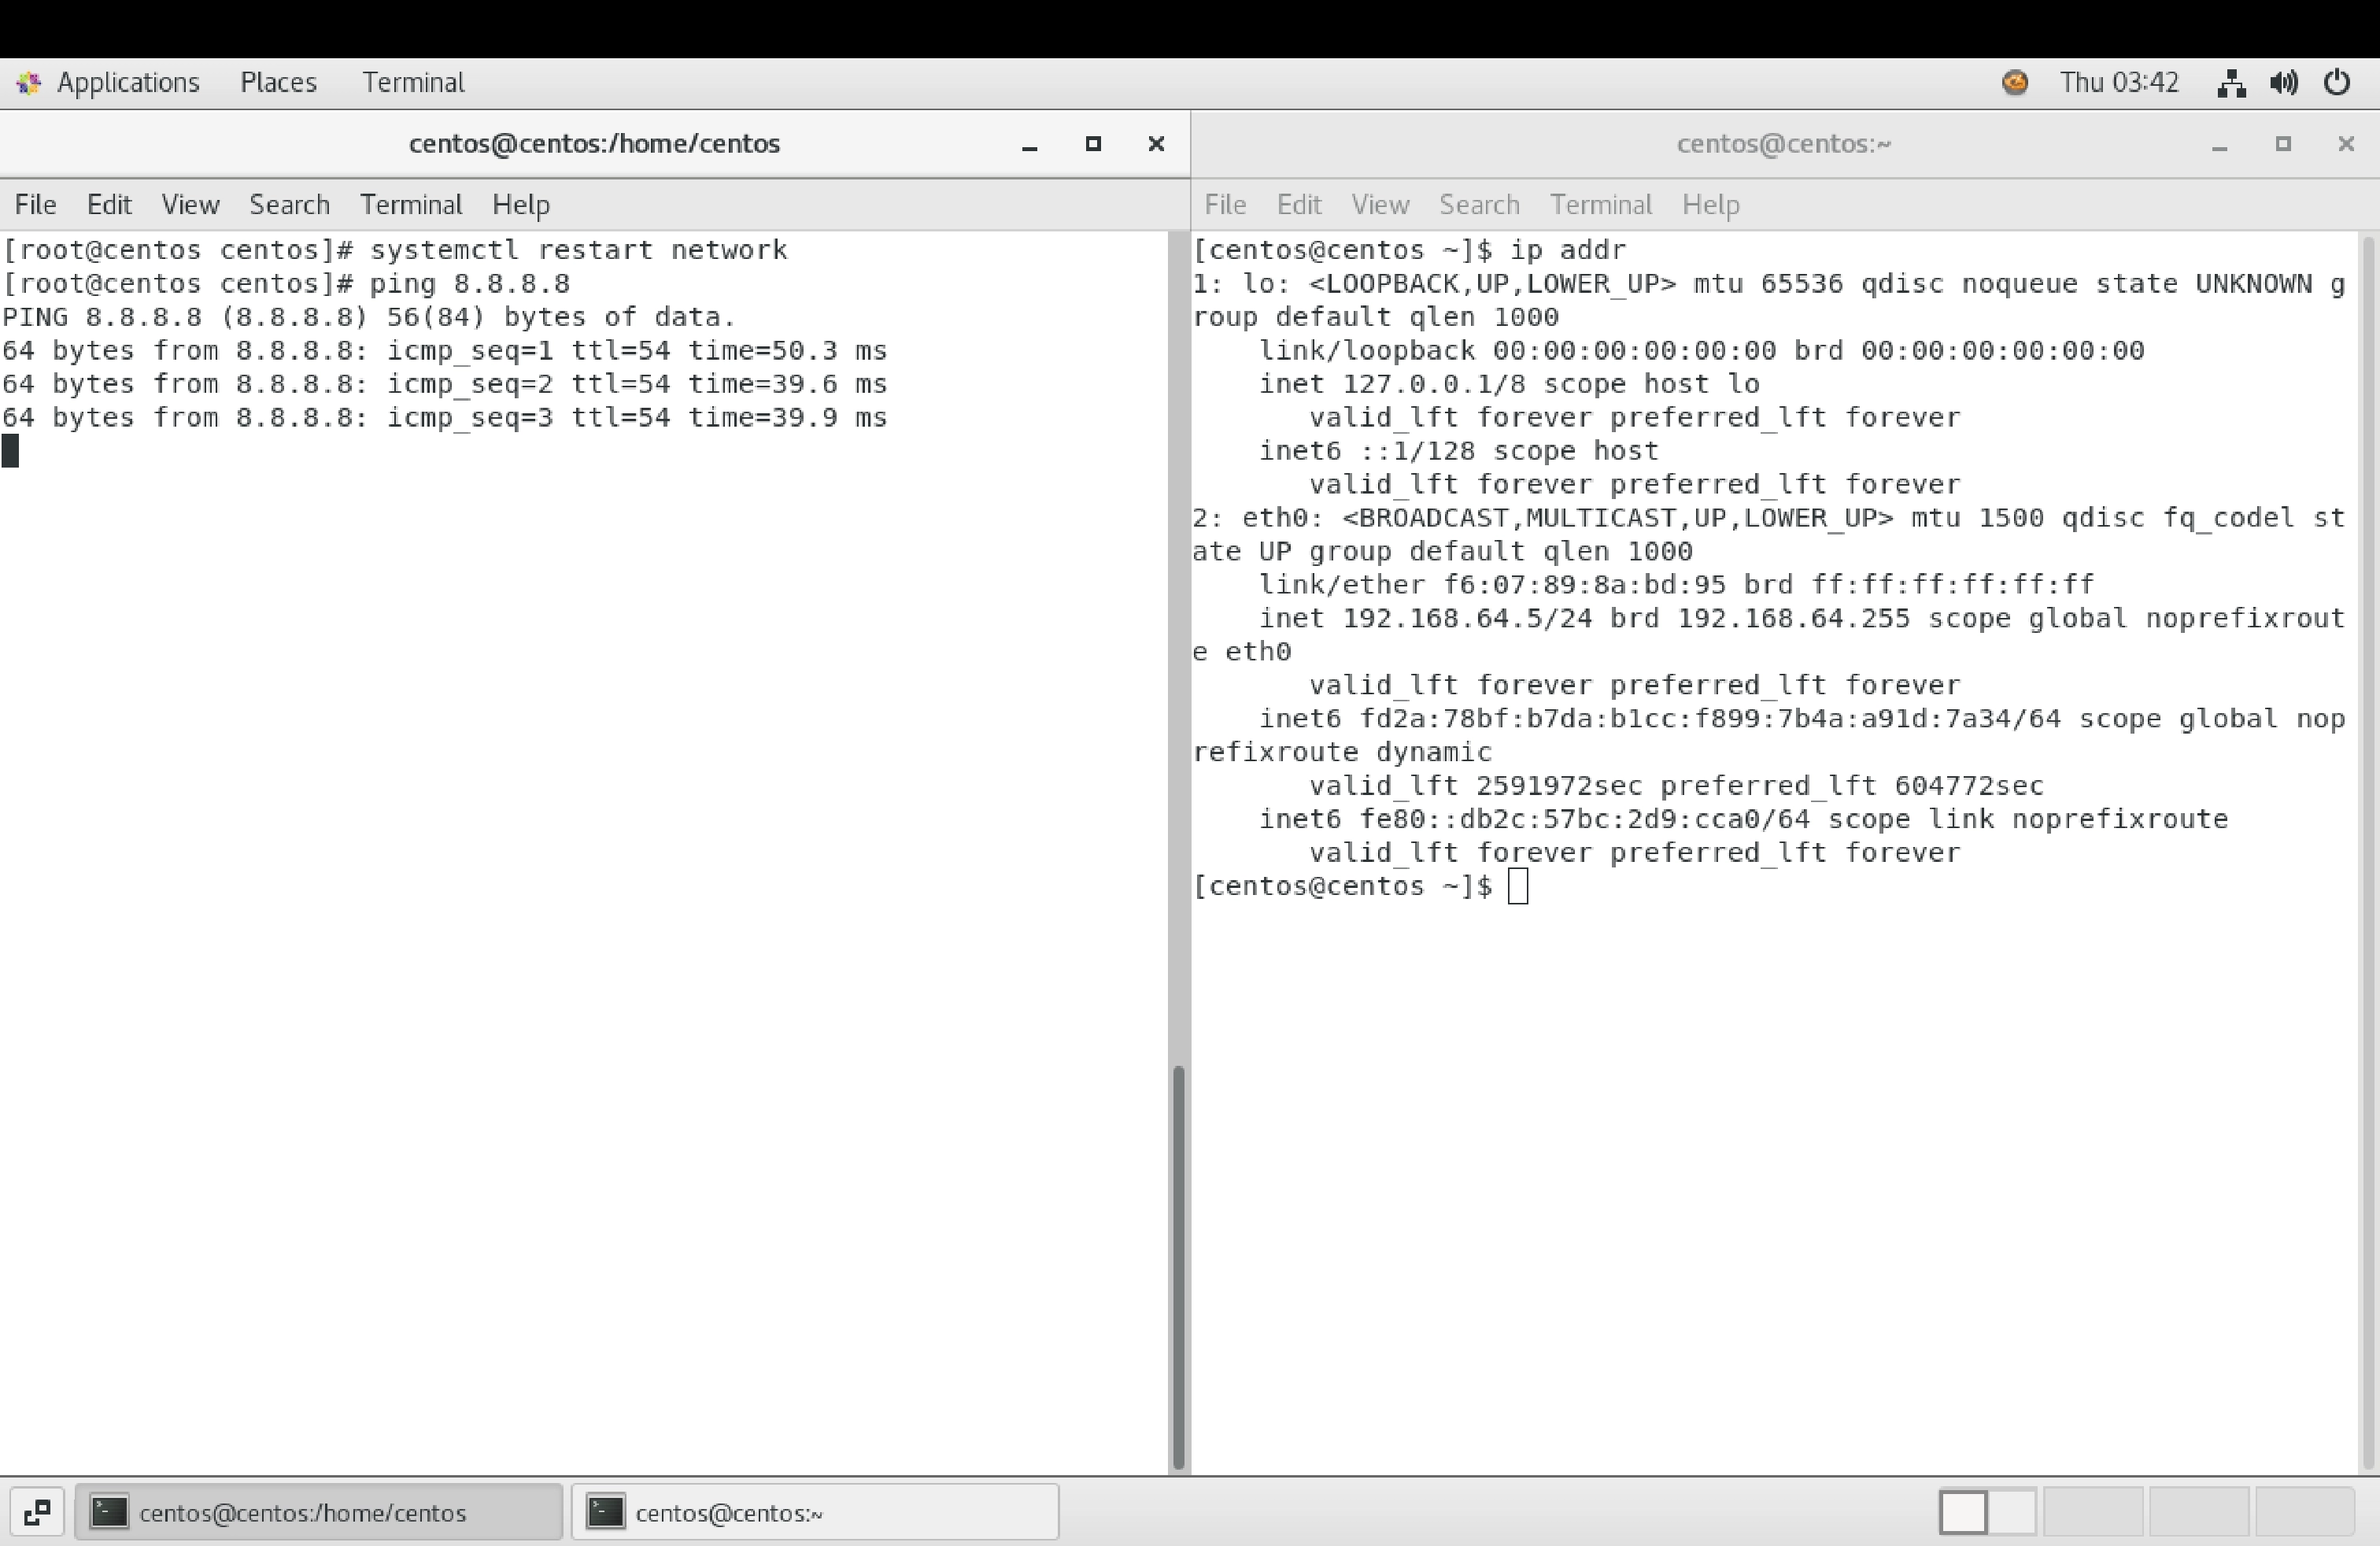Switch to centos@centos:~ taskbar button
This screenshot has height=1546, width=2380.
[814, 1512]
